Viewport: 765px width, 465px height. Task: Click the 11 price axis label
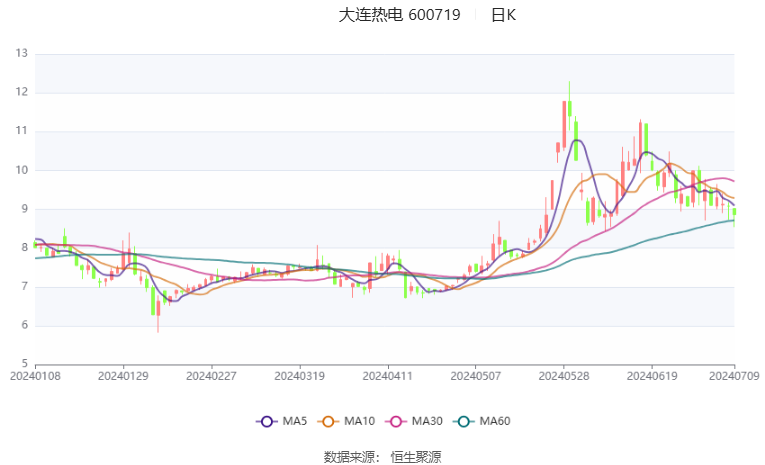click(x=21, y=131)
